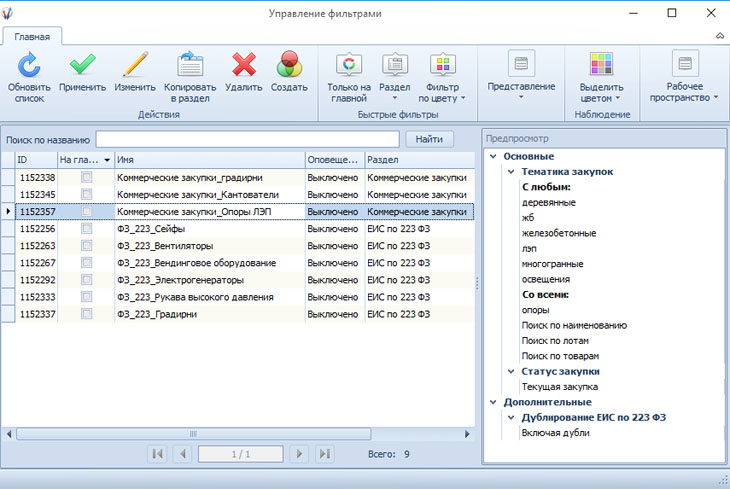The height and width of the screenshot is (489, 730).
Task: Delete filter using red X Удалить
Action: [243, 64]
